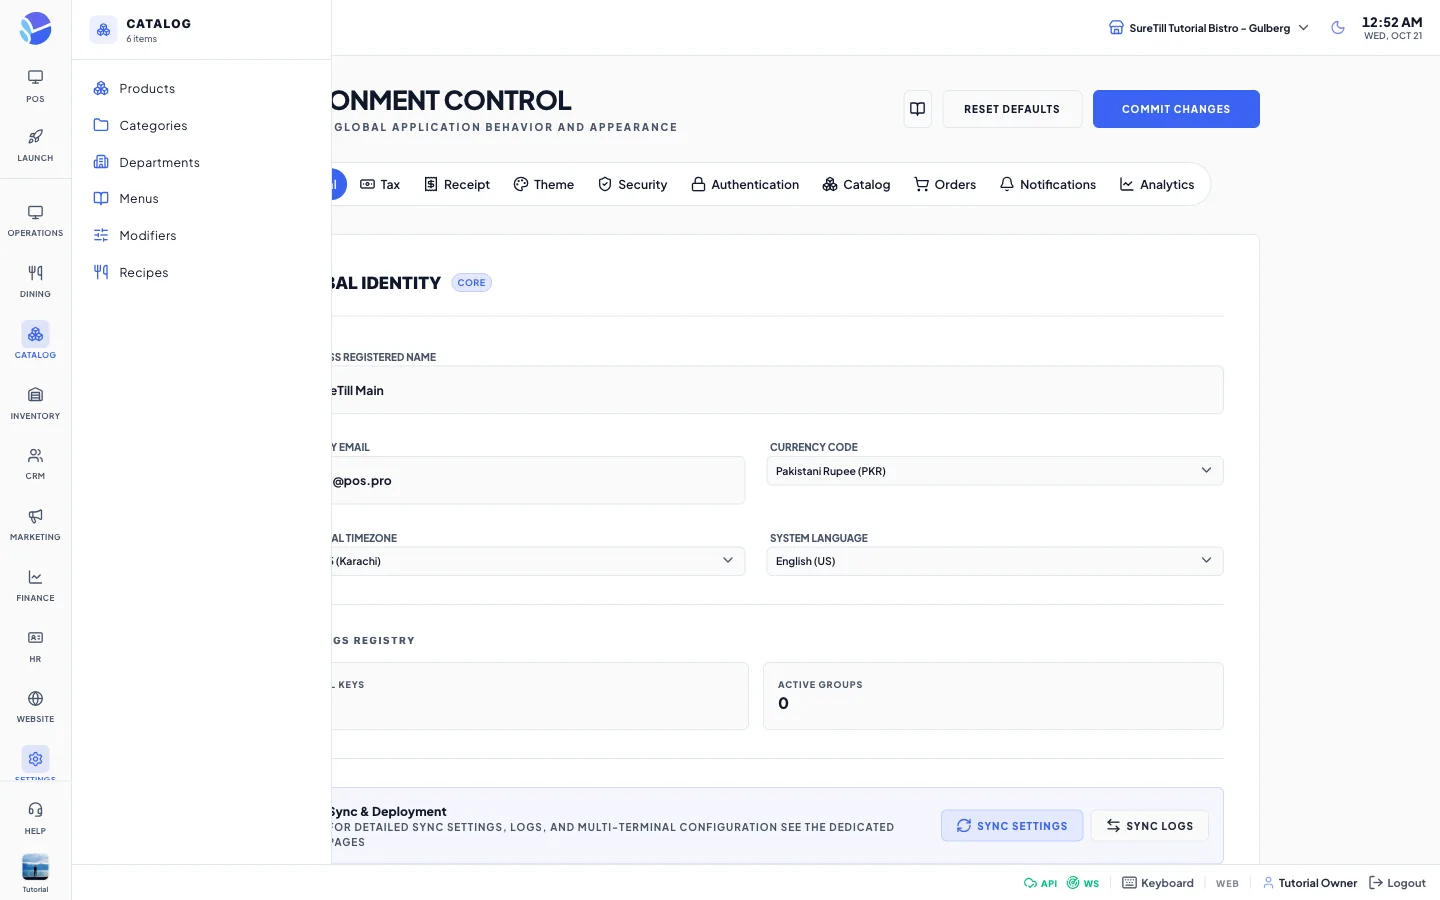Open the Dining sidebar section
The width and height of the screenshot is (1440, 900).
(35, 282)
